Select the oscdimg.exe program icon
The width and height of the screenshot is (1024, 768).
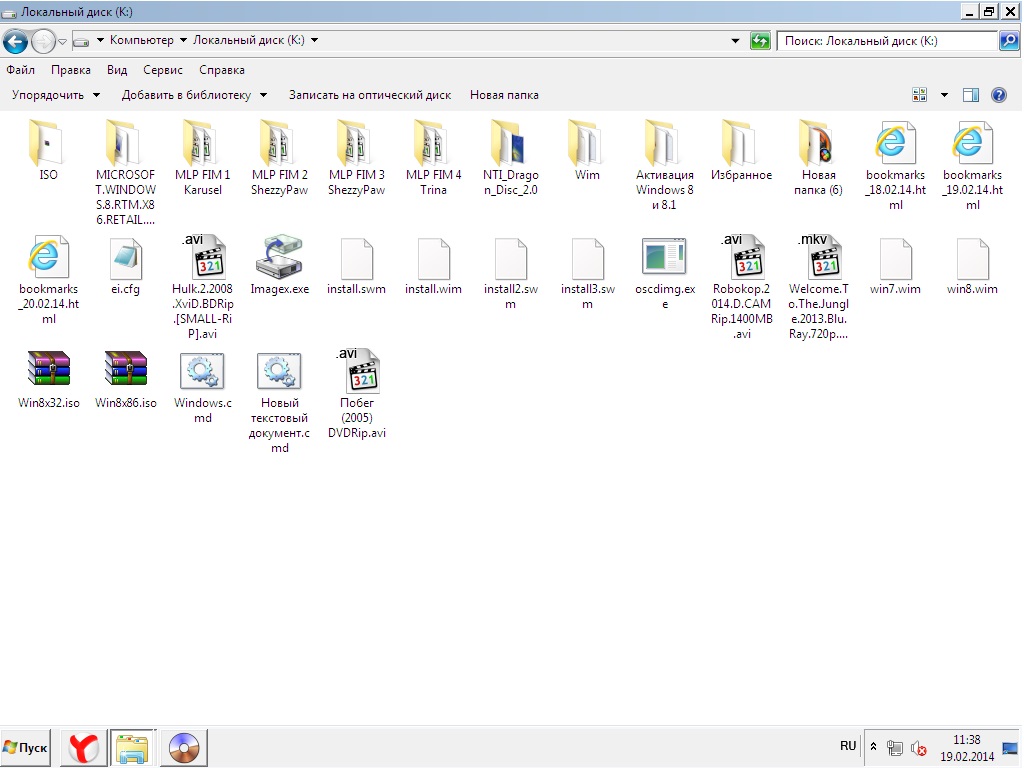[x=664, y=256]
